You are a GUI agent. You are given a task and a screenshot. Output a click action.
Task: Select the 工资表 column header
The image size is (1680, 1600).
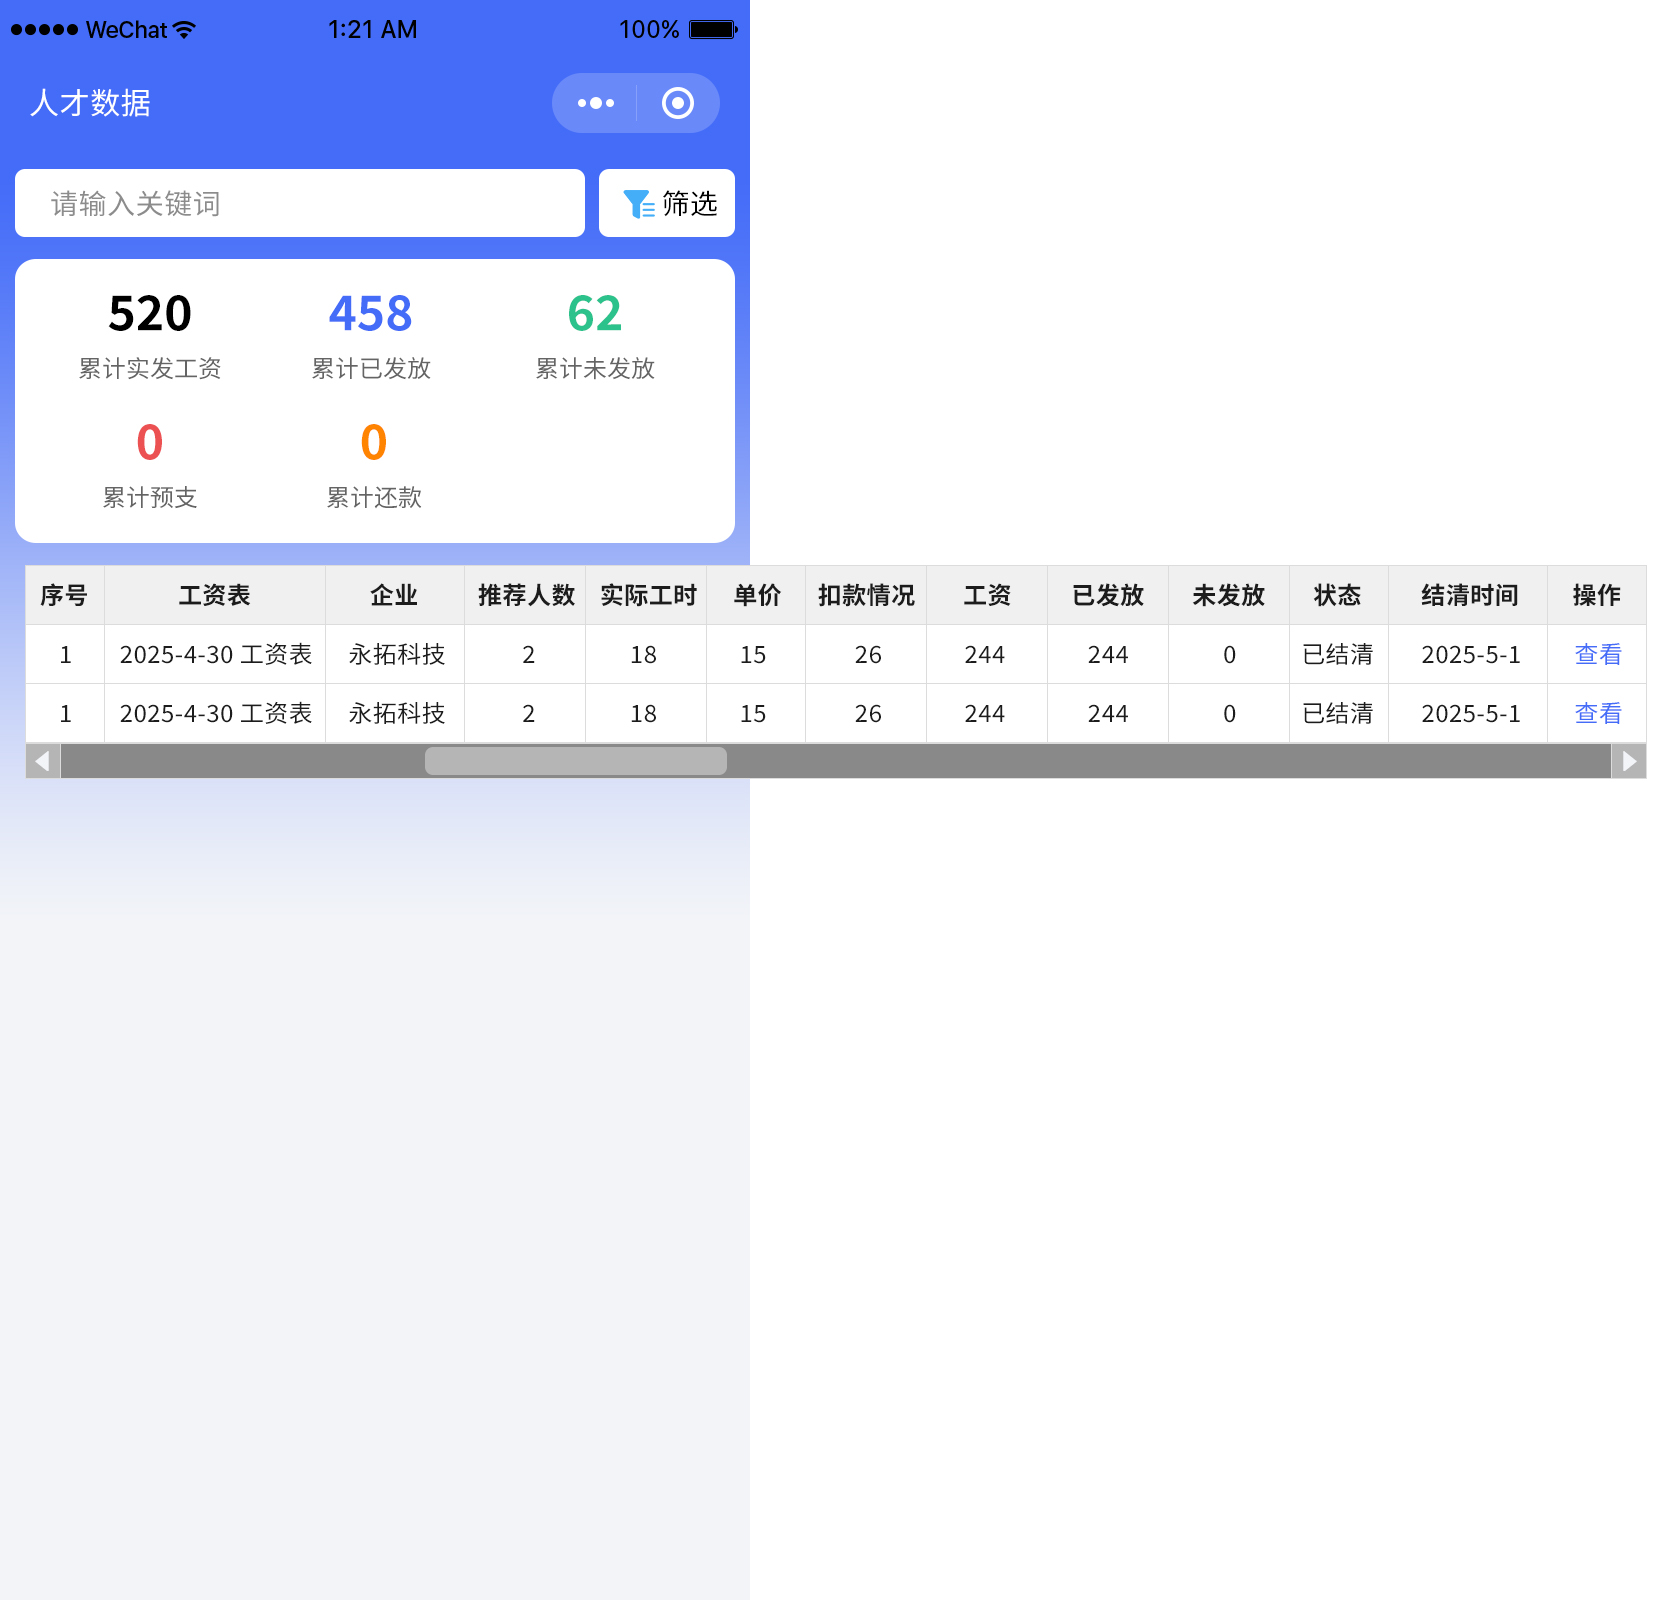(214, 596)
